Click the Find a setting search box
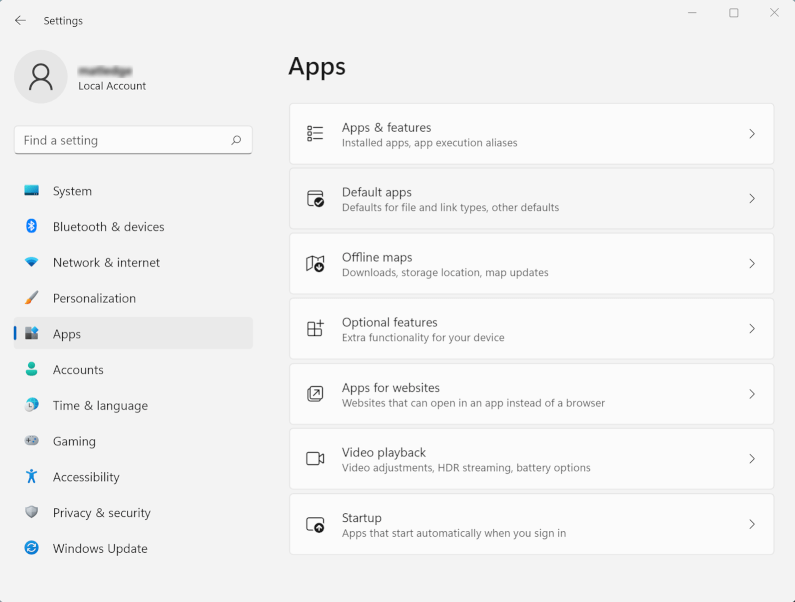 [133, 140]
